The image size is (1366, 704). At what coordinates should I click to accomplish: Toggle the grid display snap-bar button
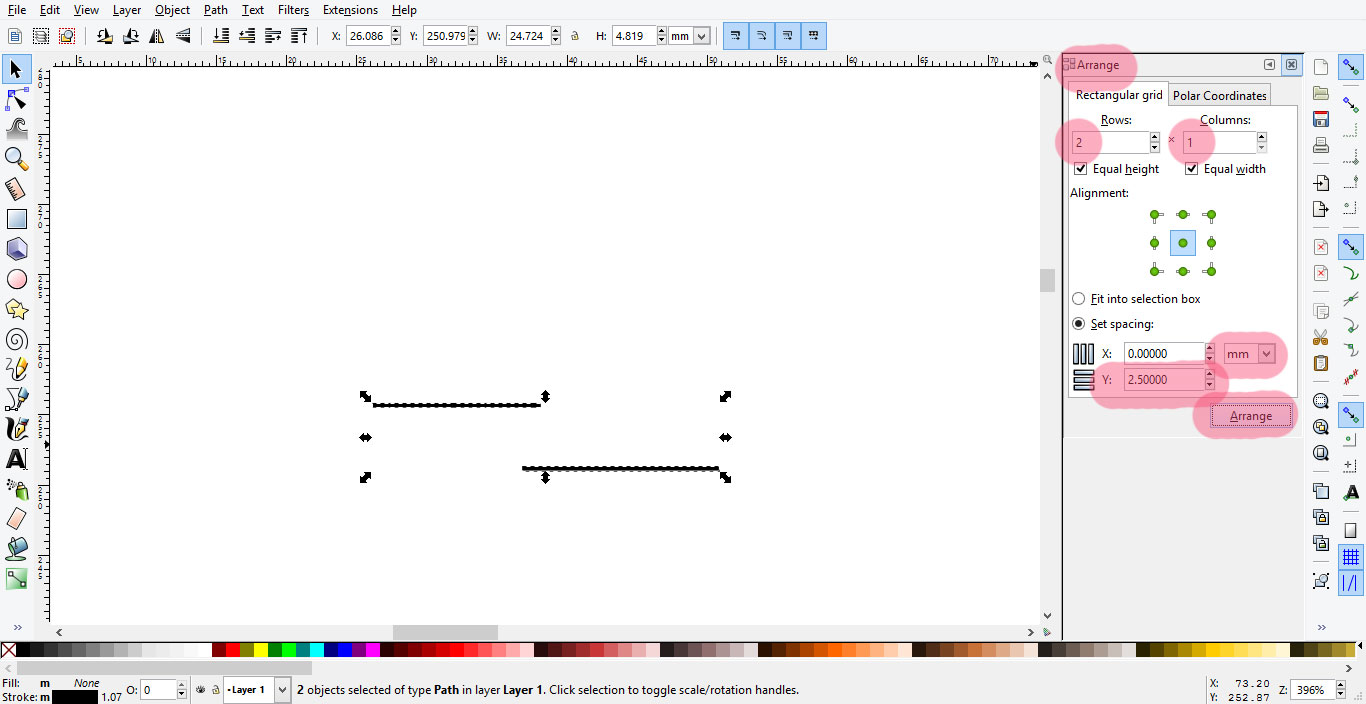pos(1351,556)
